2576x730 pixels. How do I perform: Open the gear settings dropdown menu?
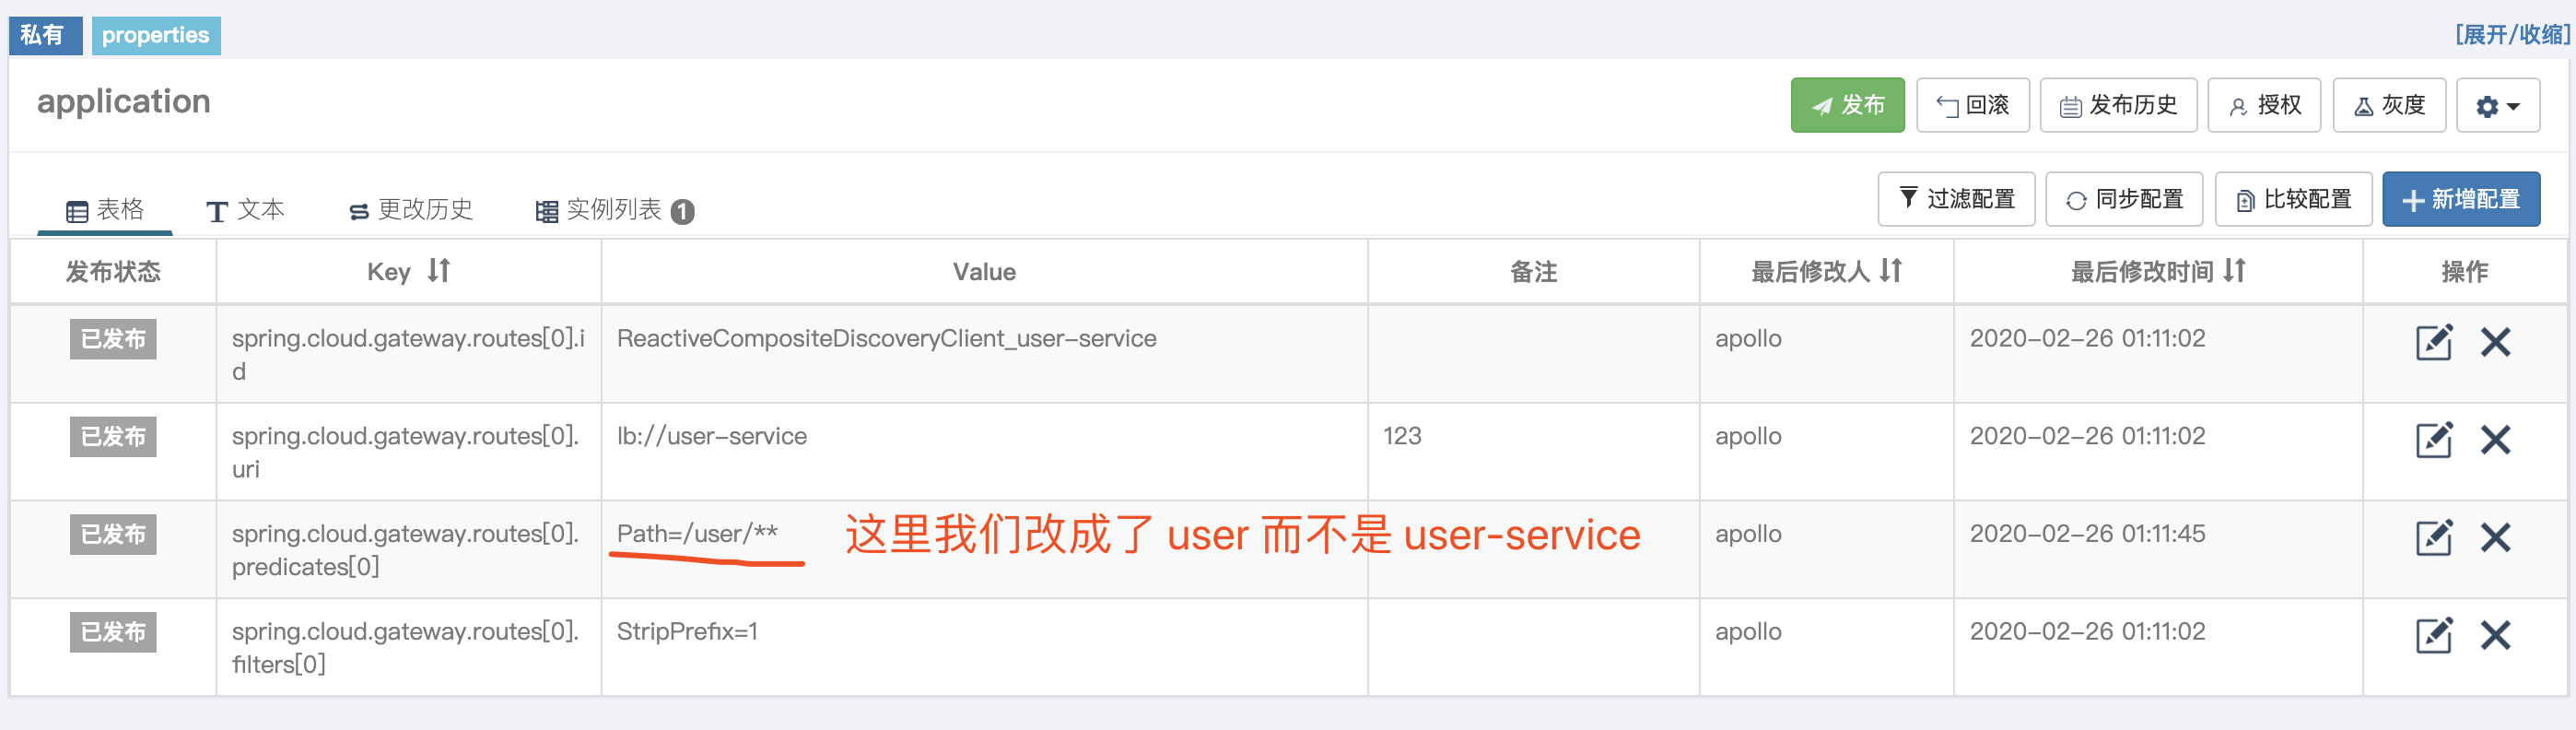click(2497, 104)
